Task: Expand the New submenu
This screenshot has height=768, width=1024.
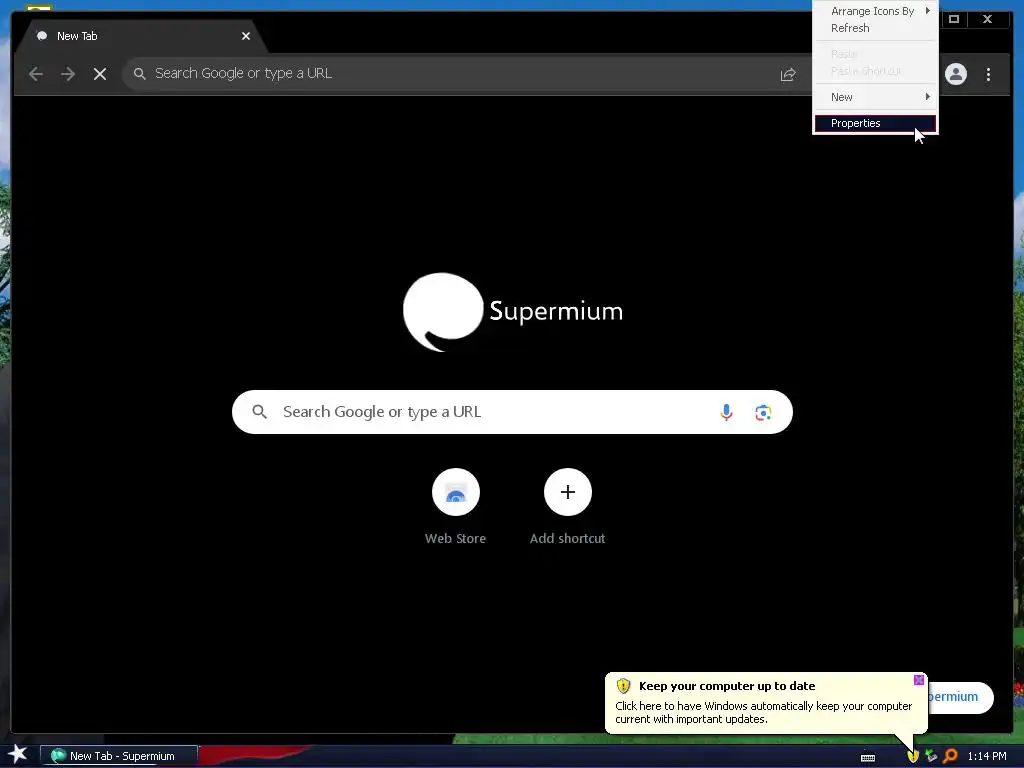Action: [x=875, y=97]
